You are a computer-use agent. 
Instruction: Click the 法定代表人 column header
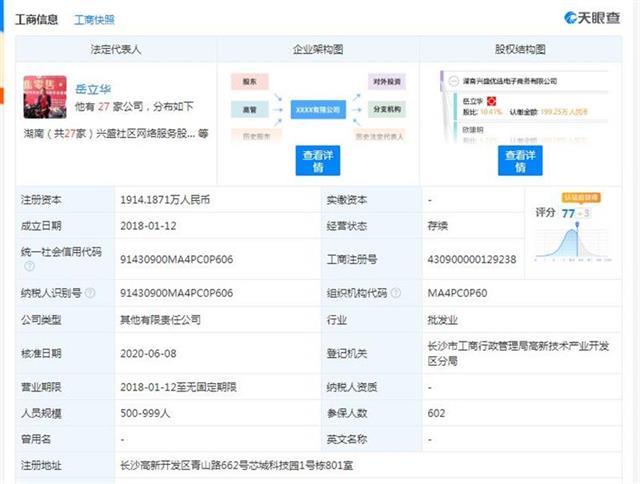coord(116,49)
